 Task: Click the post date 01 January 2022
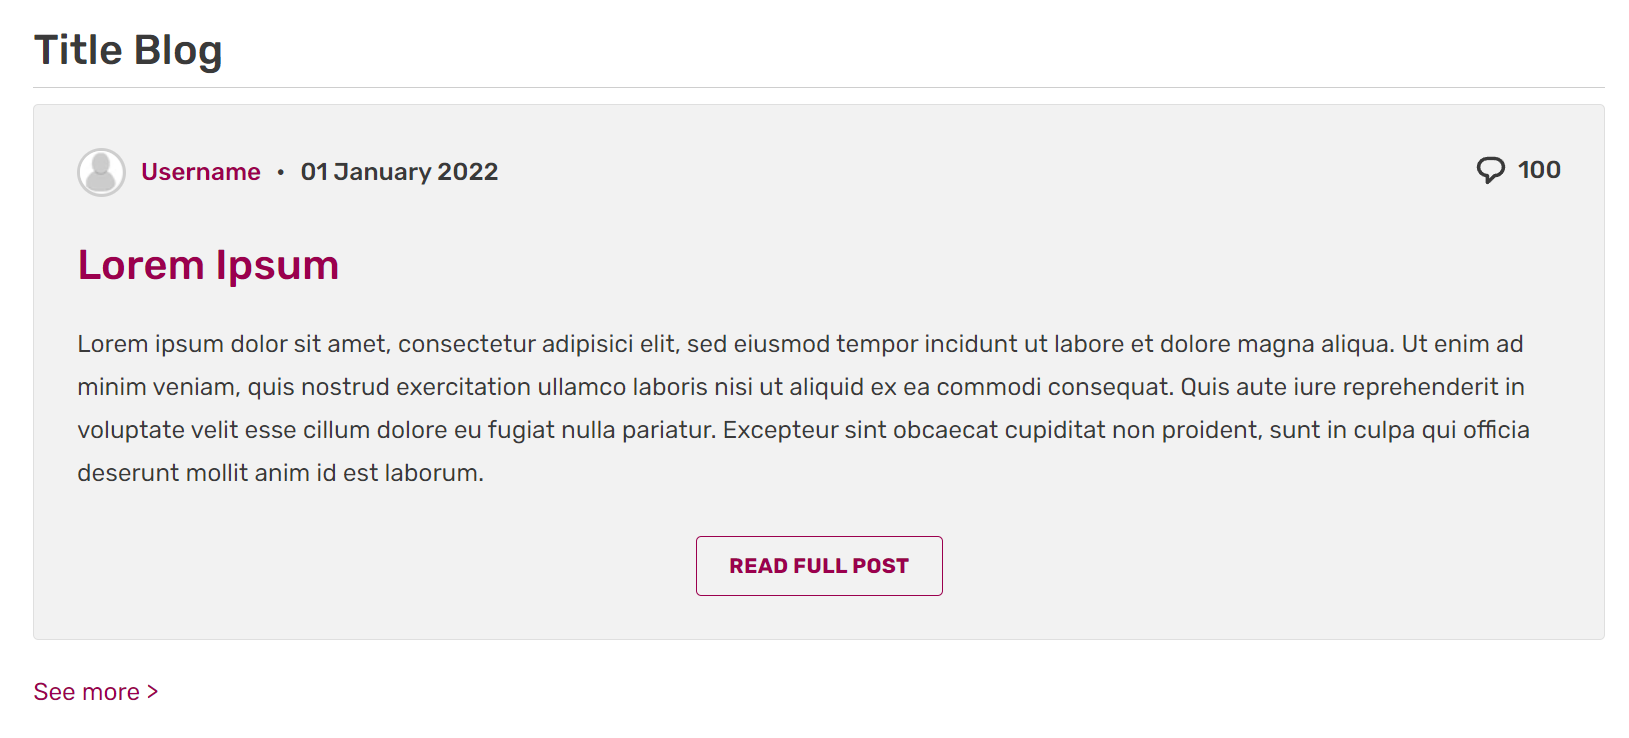pos(399,172)
